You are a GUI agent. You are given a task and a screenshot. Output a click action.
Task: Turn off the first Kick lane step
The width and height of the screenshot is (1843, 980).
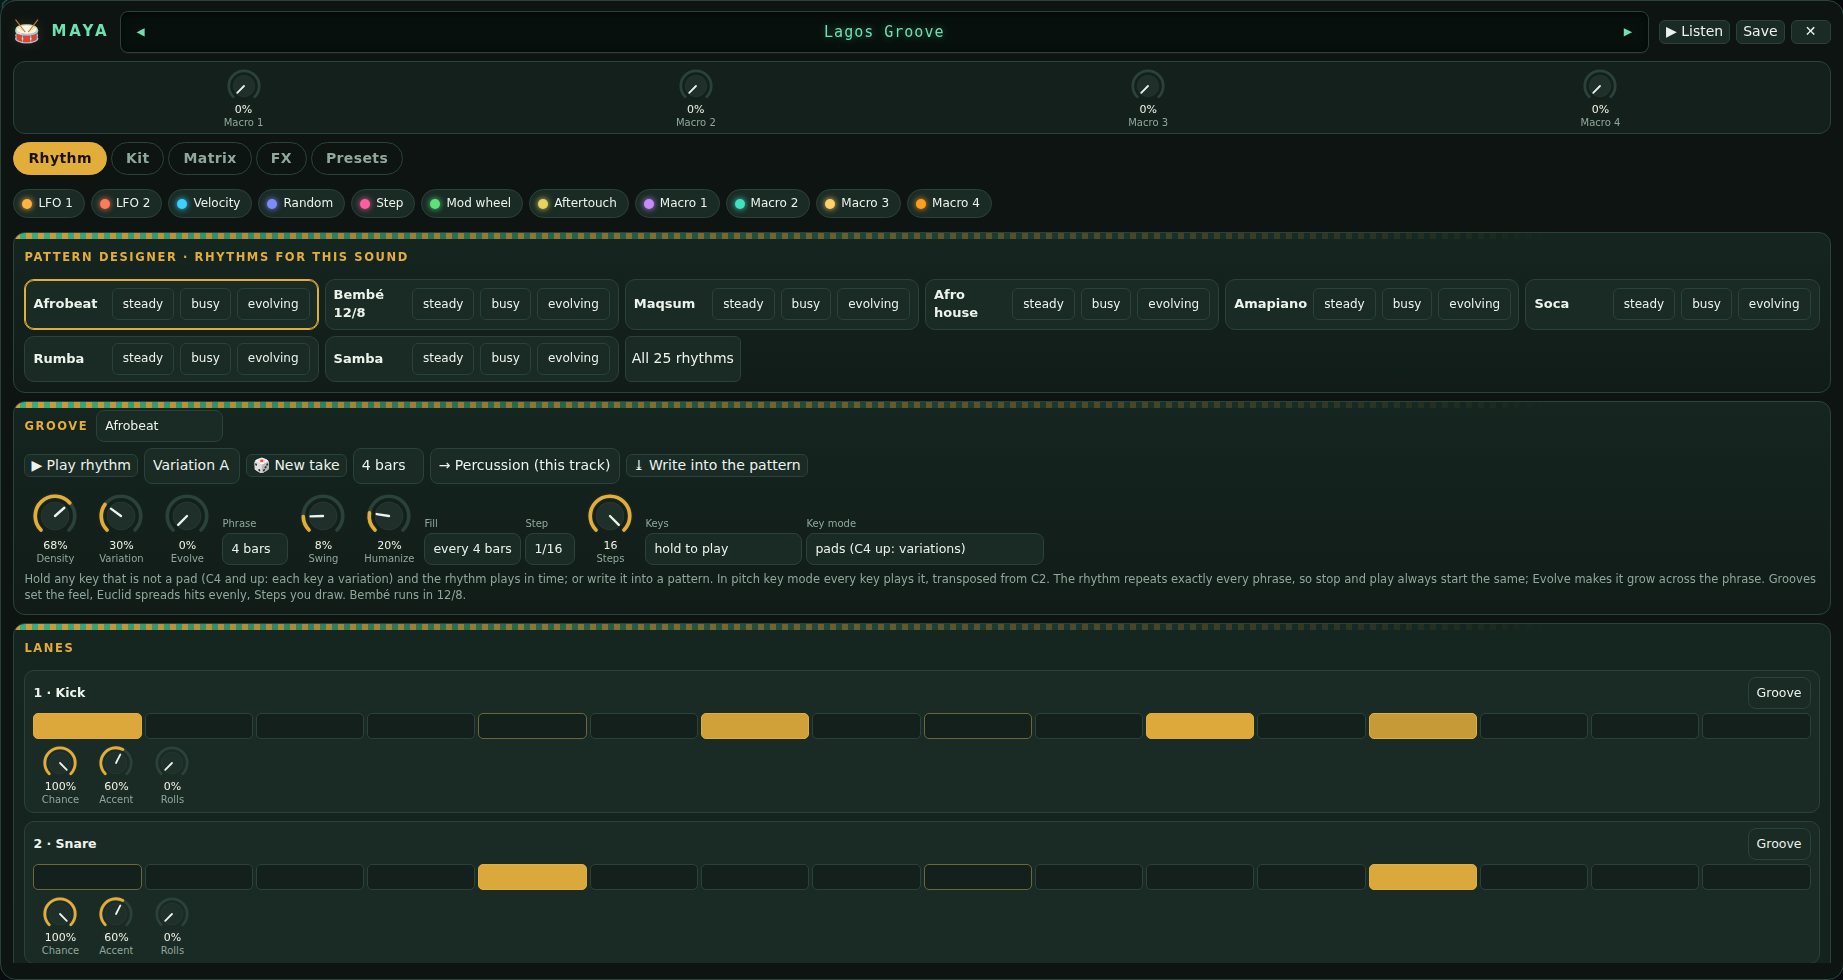(87, 726)
